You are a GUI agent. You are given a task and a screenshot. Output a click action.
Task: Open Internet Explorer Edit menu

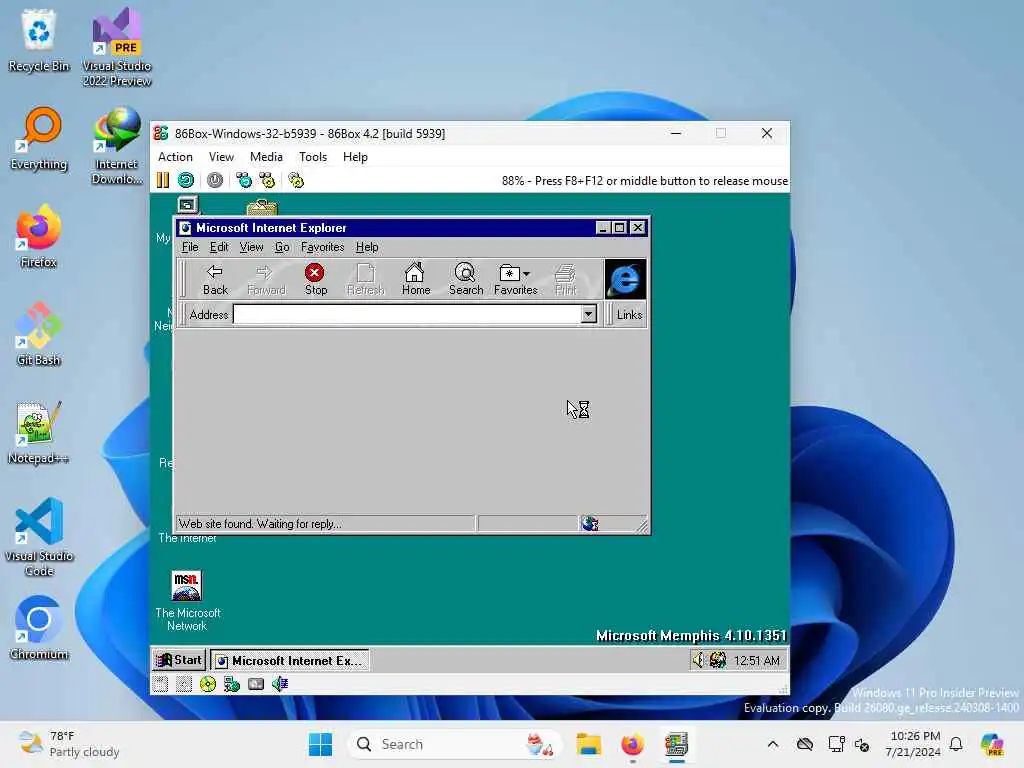click(219, 247)
